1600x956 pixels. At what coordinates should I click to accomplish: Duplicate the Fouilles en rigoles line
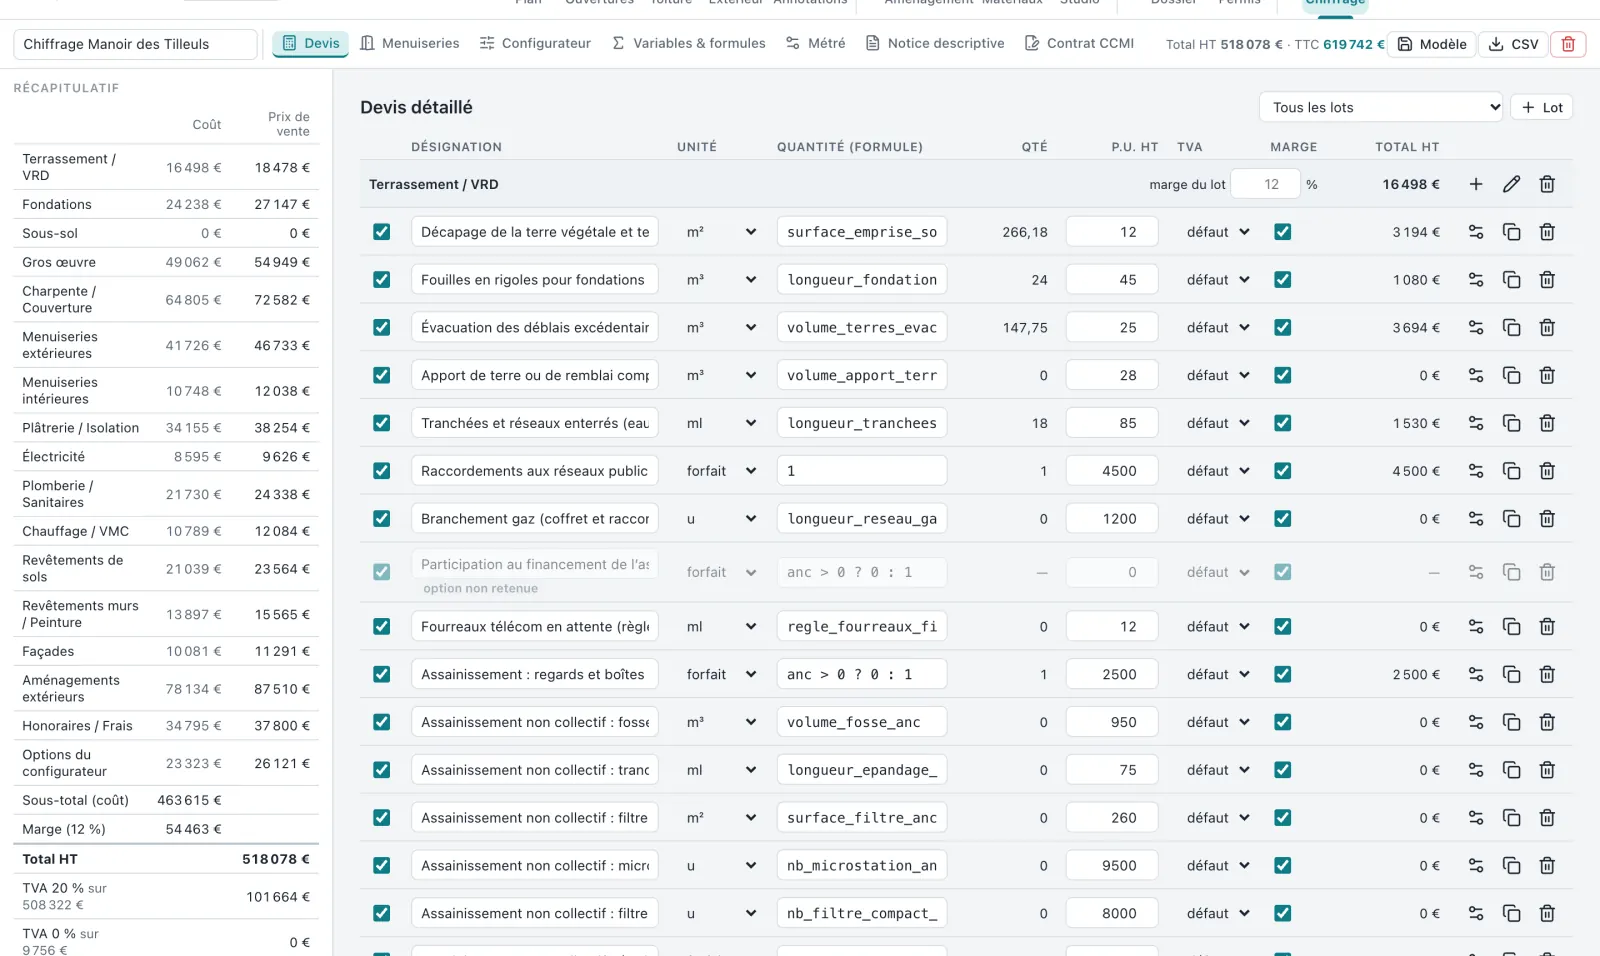(1511, 280)
